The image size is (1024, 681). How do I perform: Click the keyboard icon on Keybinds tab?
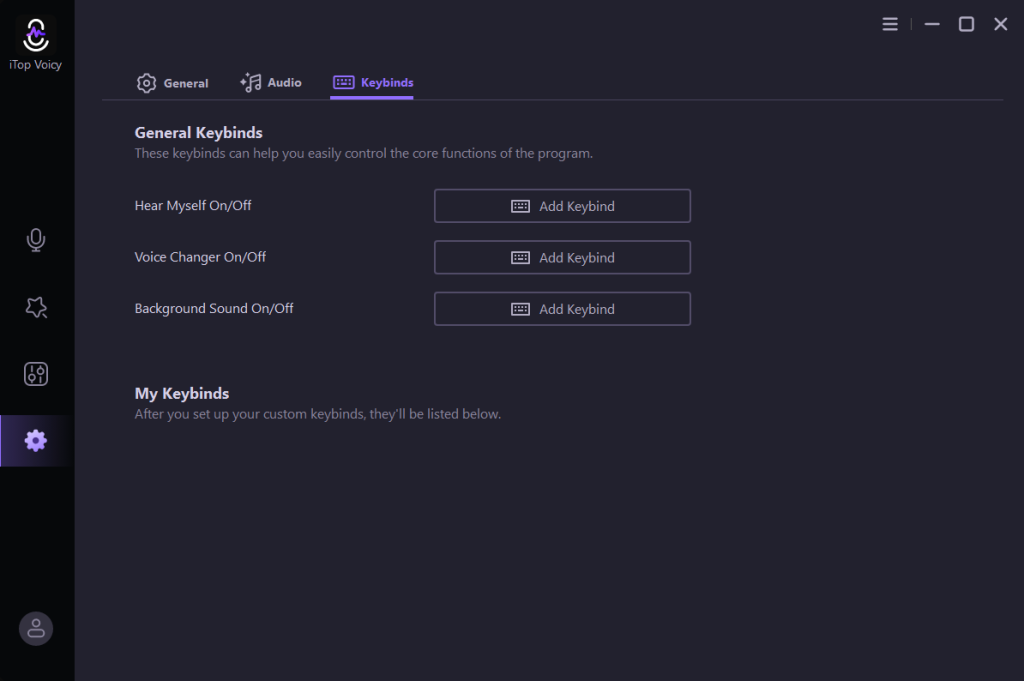pos(343,83)
